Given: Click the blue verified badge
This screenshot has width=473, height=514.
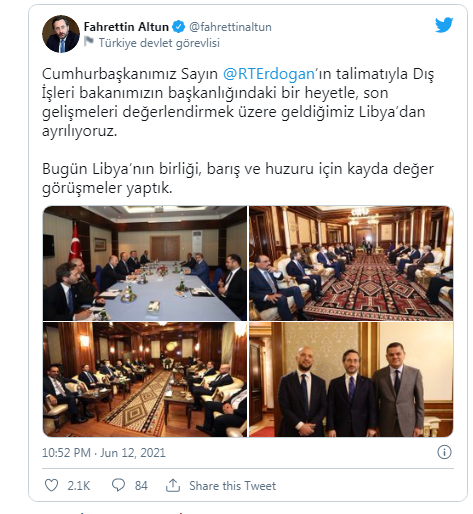Looking at the screenshot, I should [179, 27].
